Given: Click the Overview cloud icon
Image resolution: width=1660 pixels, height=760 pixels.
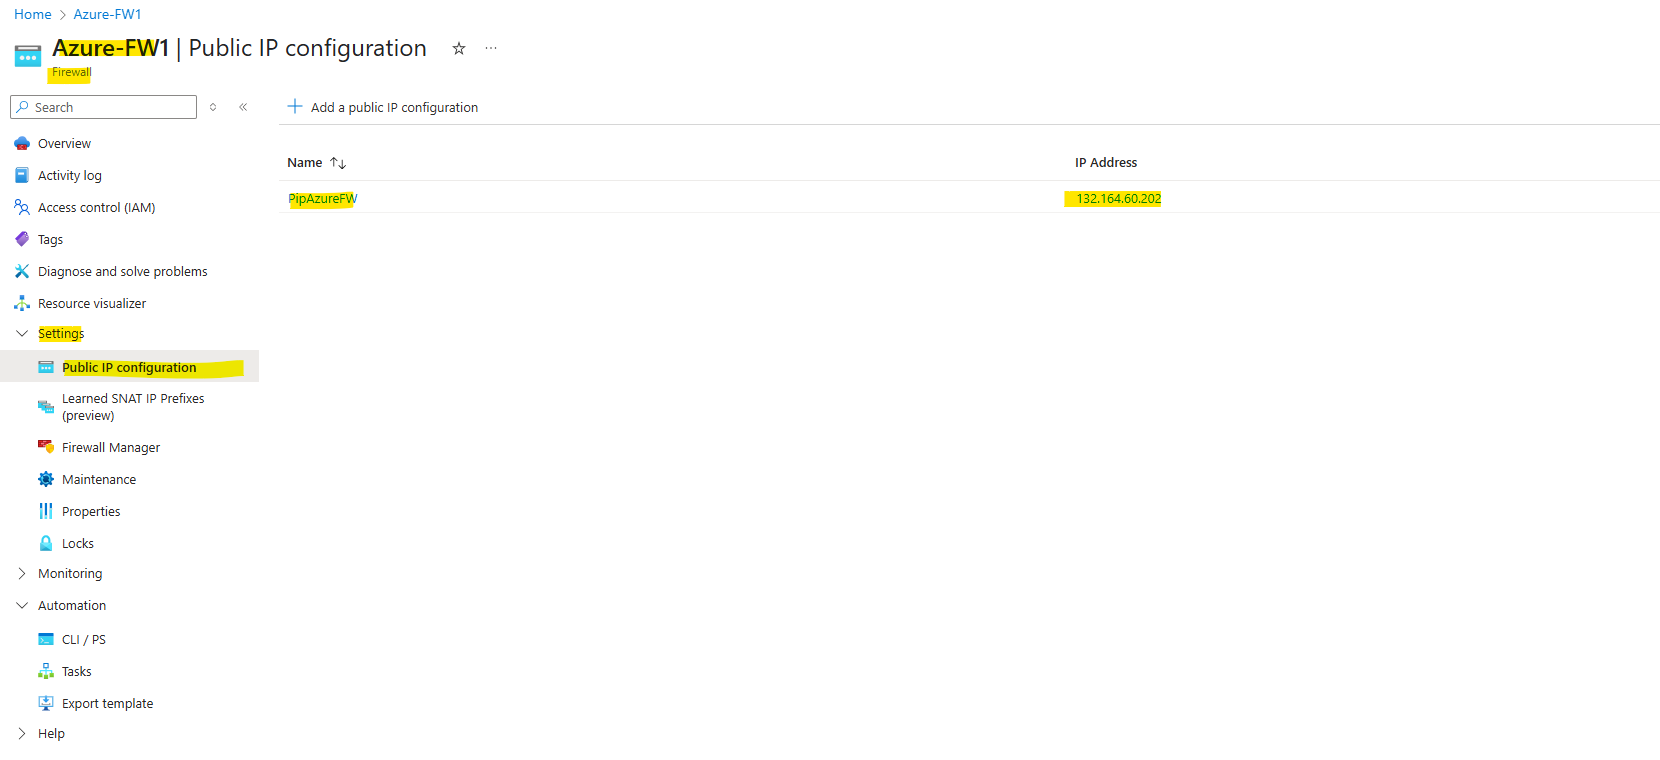Looking at the screenshot, I should (22, 144).
